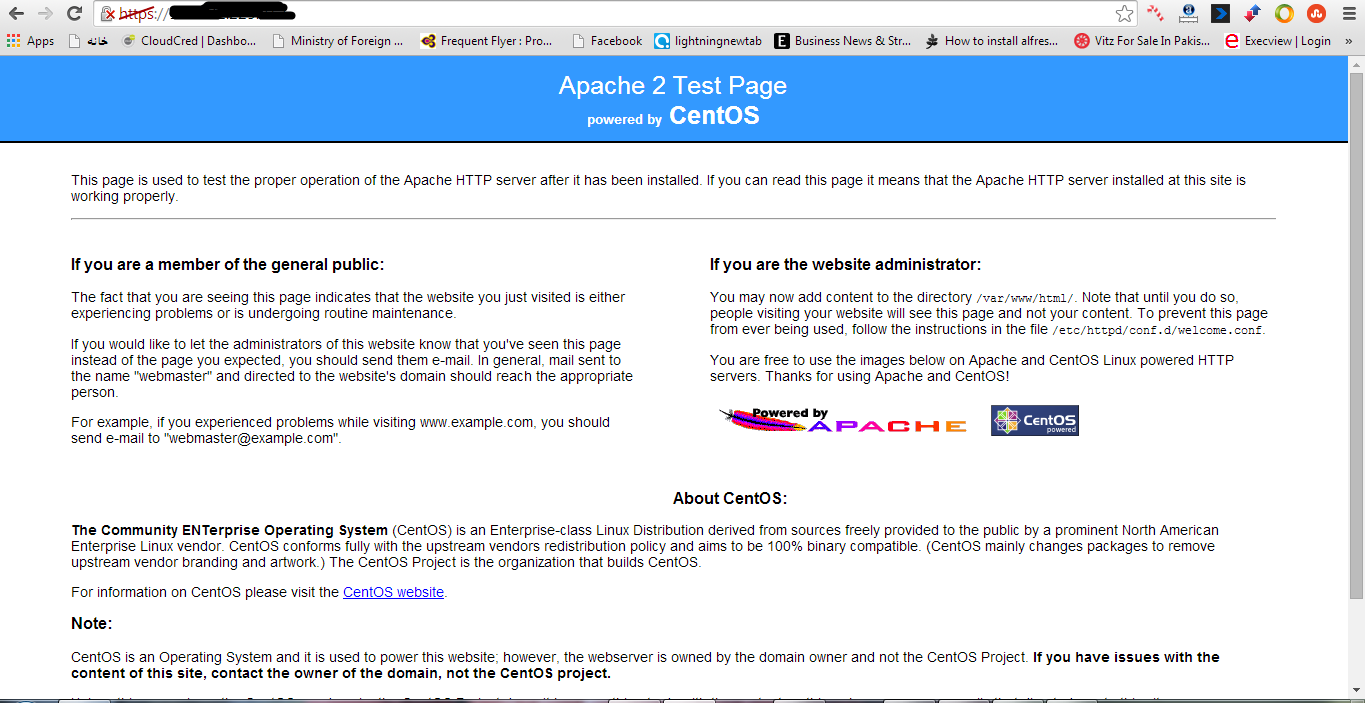The image size is (1367, 703).
Task: Click the 'webmaster@example.com' text
Action: tap(250, 438)
